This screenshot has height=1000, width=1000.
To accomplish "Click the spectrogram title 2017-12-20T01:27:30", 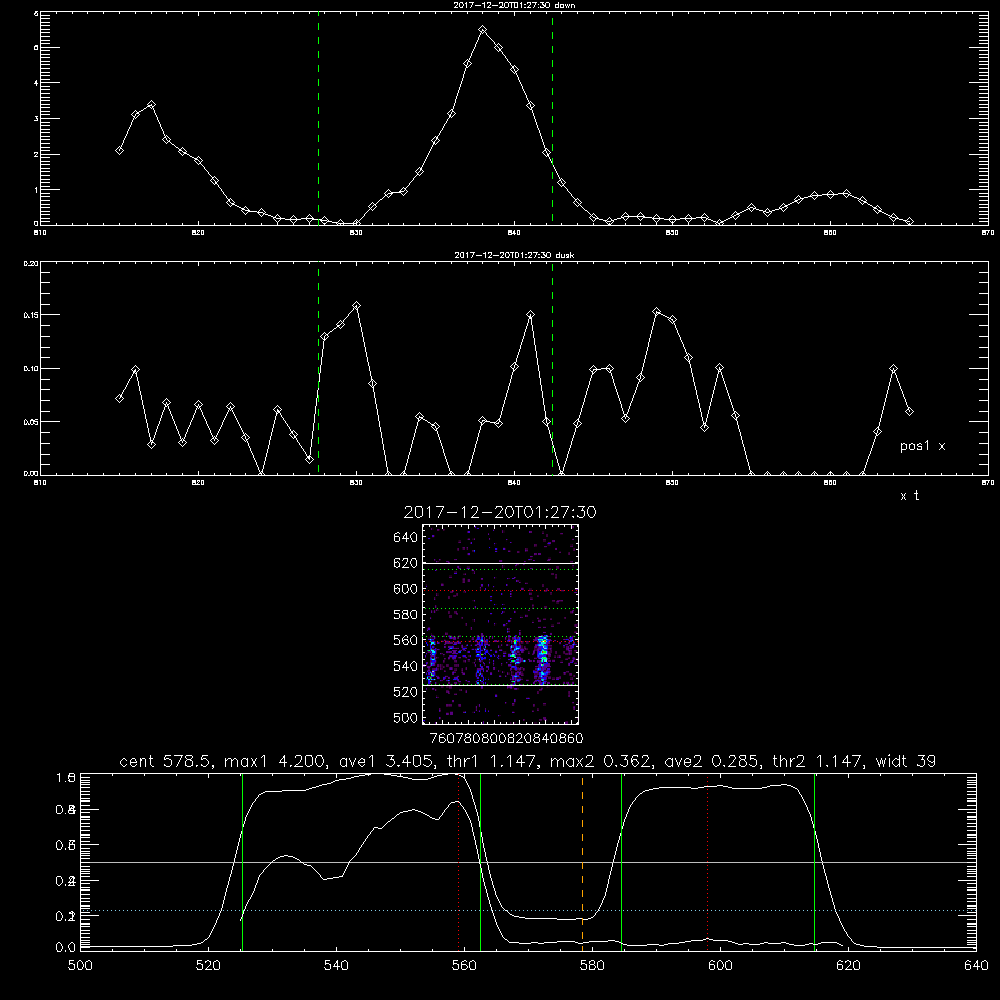I will coord(500,512).
